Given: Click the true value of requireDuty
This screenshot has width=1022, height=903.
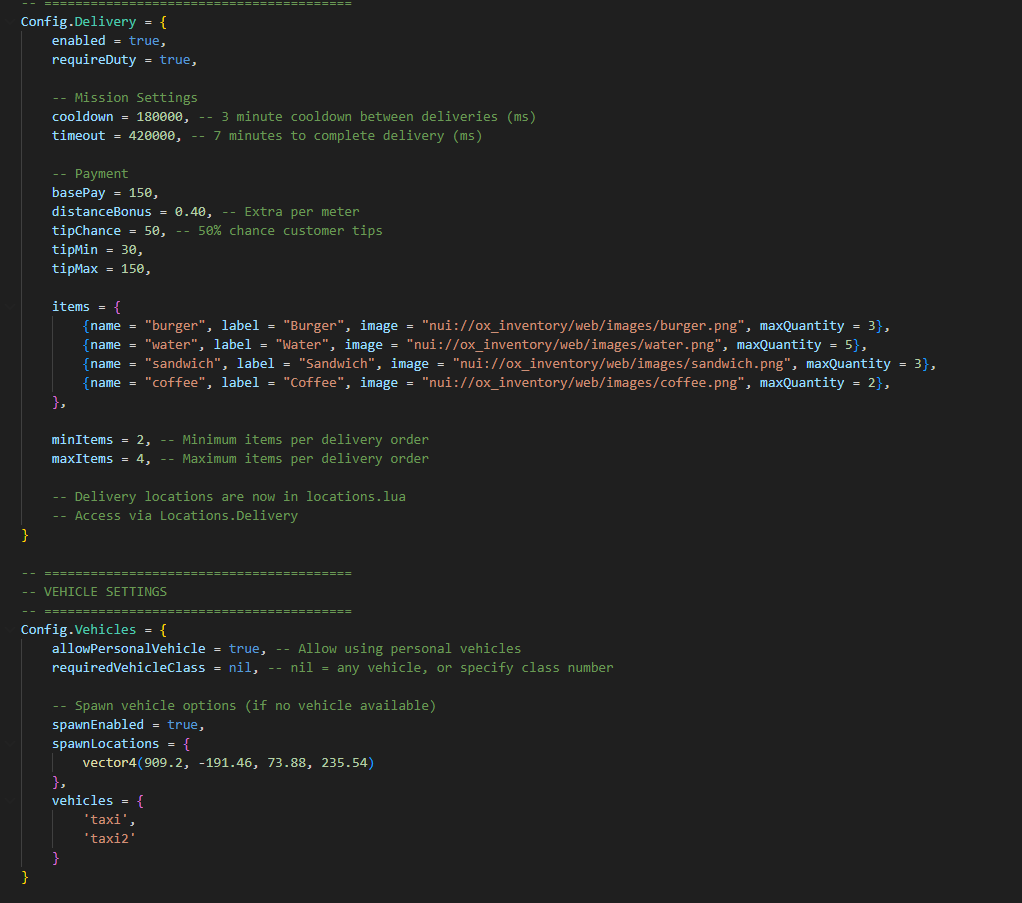Looking at the screenshot, I should tap(175, 60).
